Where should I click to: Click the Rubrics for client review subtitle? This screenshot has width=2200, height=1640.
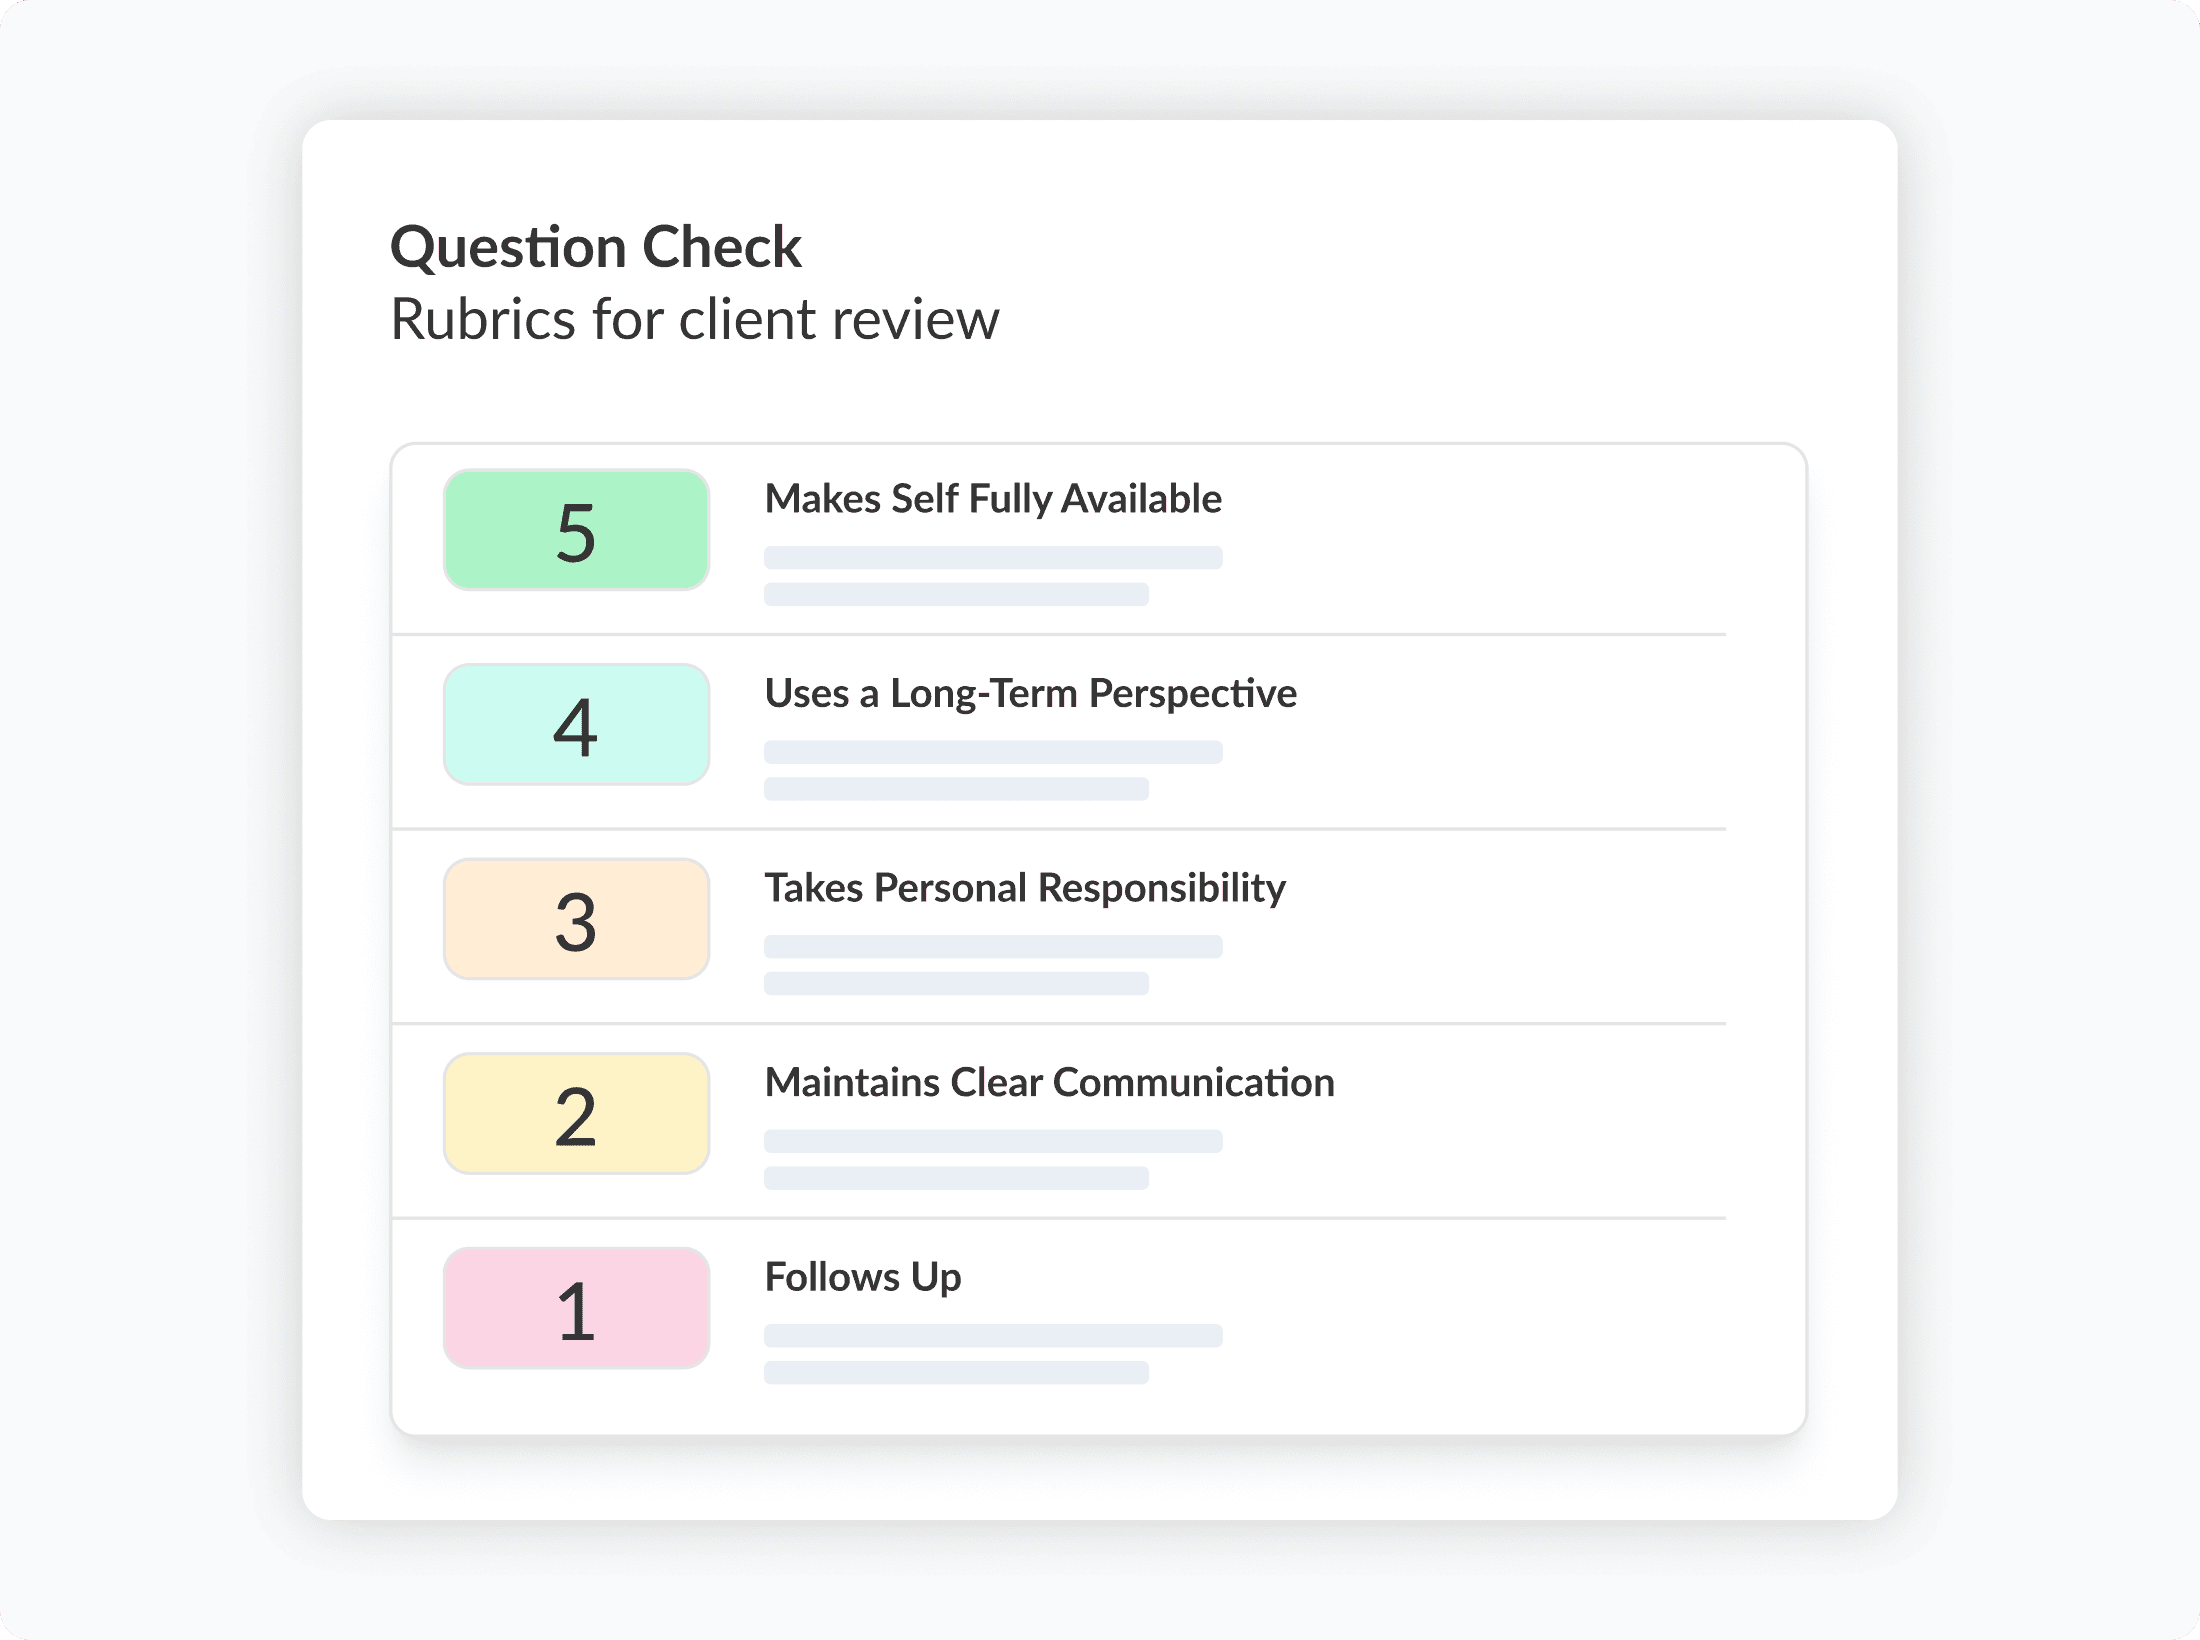tap(696, 320)
